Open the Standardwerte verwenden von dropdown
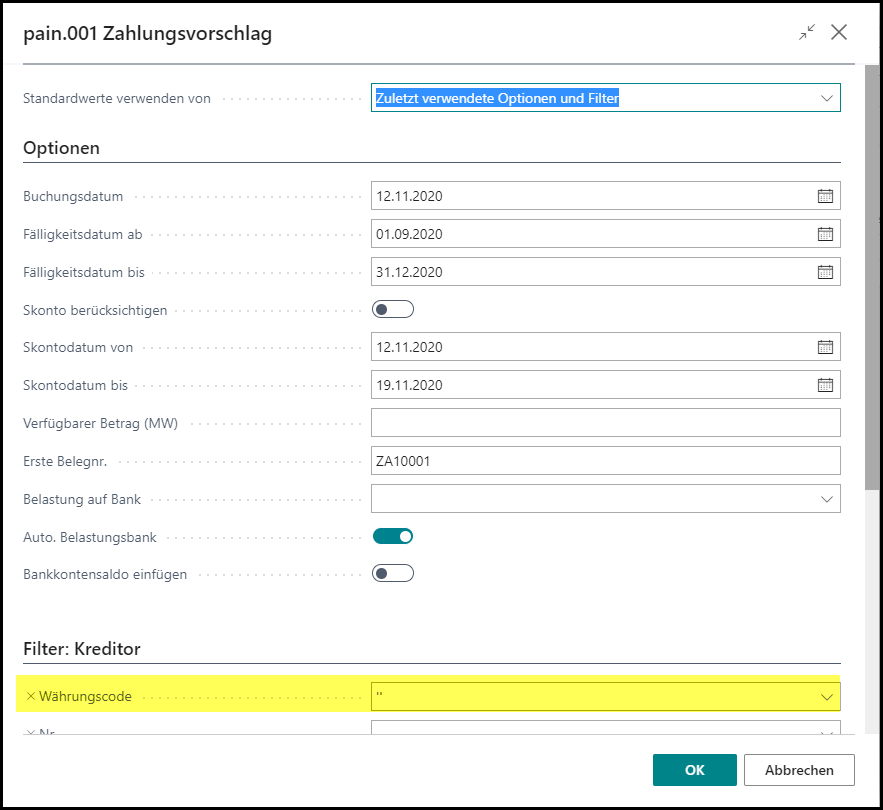Screen dimensions: 883x810 (827, 97)
